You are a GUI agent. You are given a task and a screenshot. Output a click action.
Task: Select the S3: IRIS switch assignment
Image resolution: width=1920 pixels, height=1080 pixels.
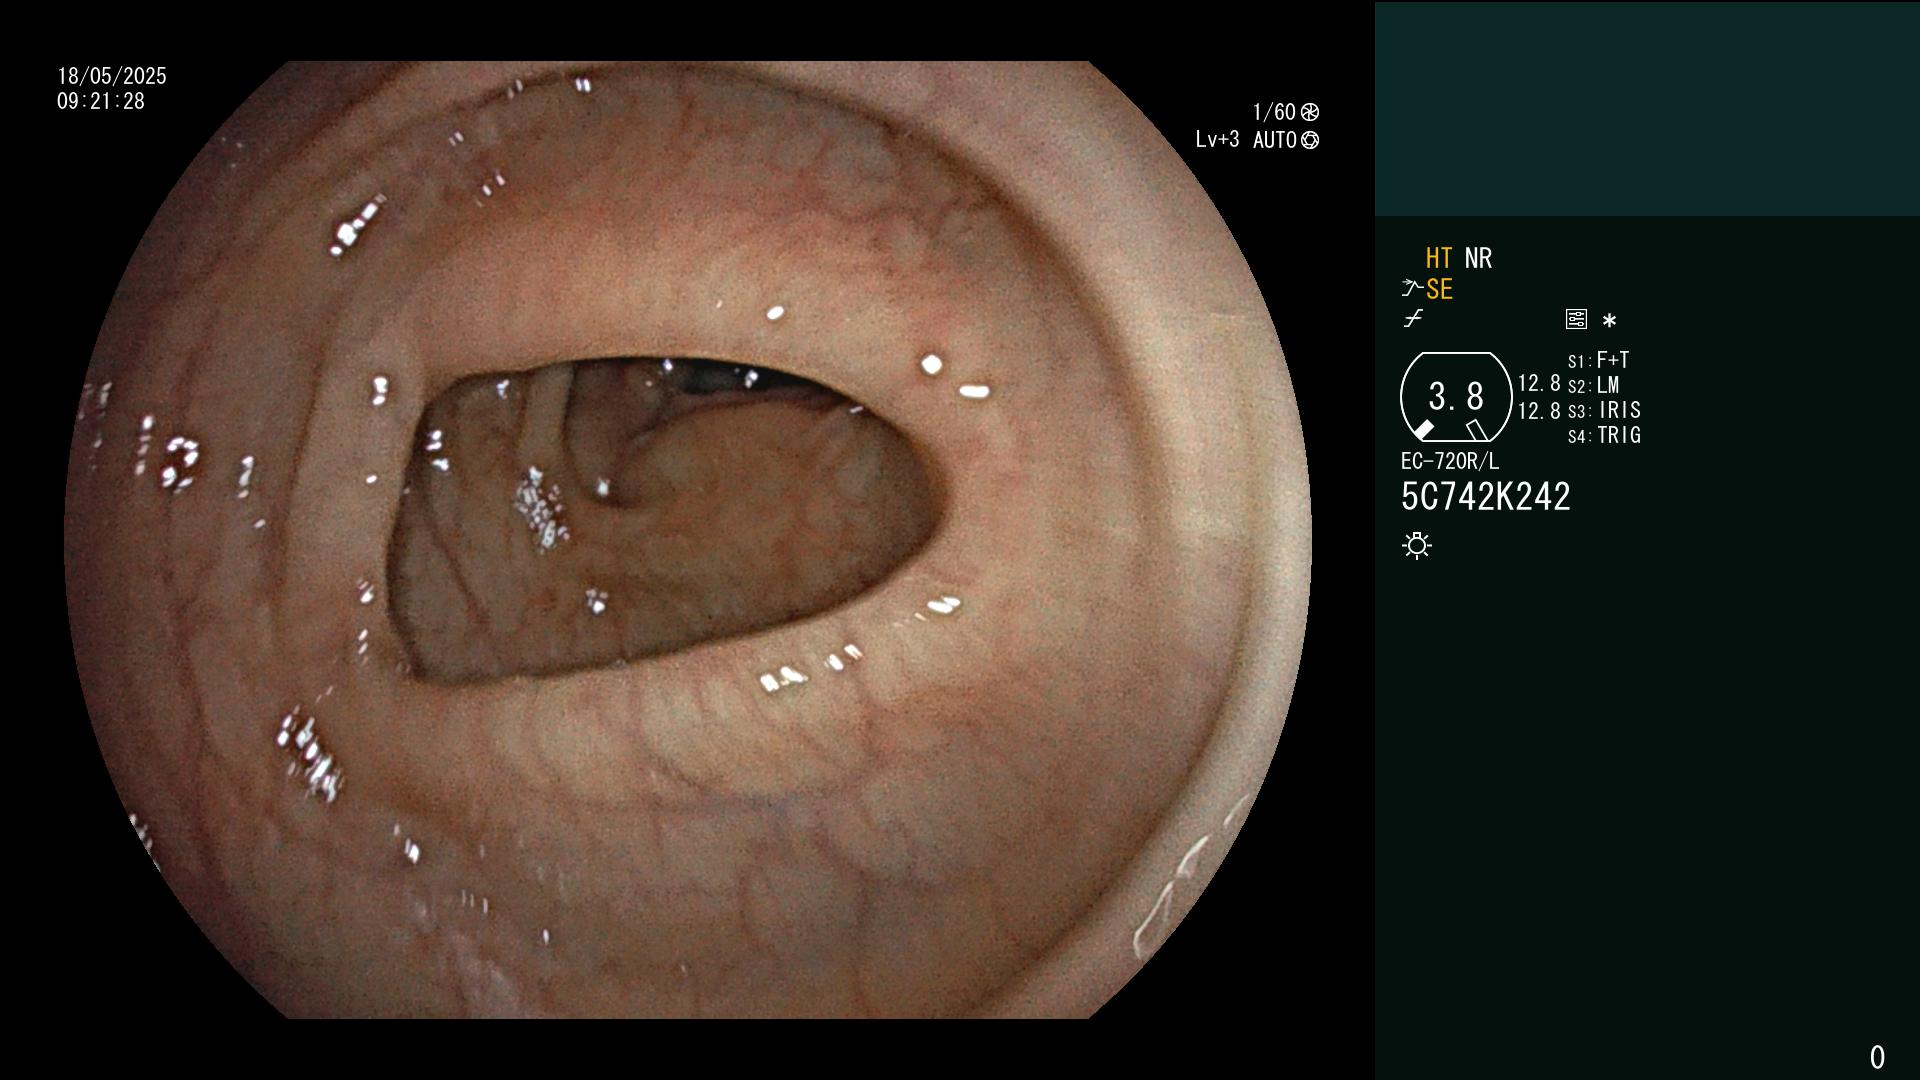[x=1604, y=410]
